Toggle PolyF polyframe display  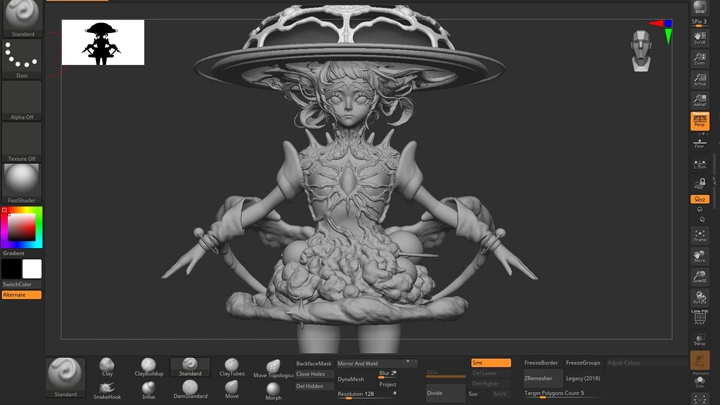(x=699, y=318)
